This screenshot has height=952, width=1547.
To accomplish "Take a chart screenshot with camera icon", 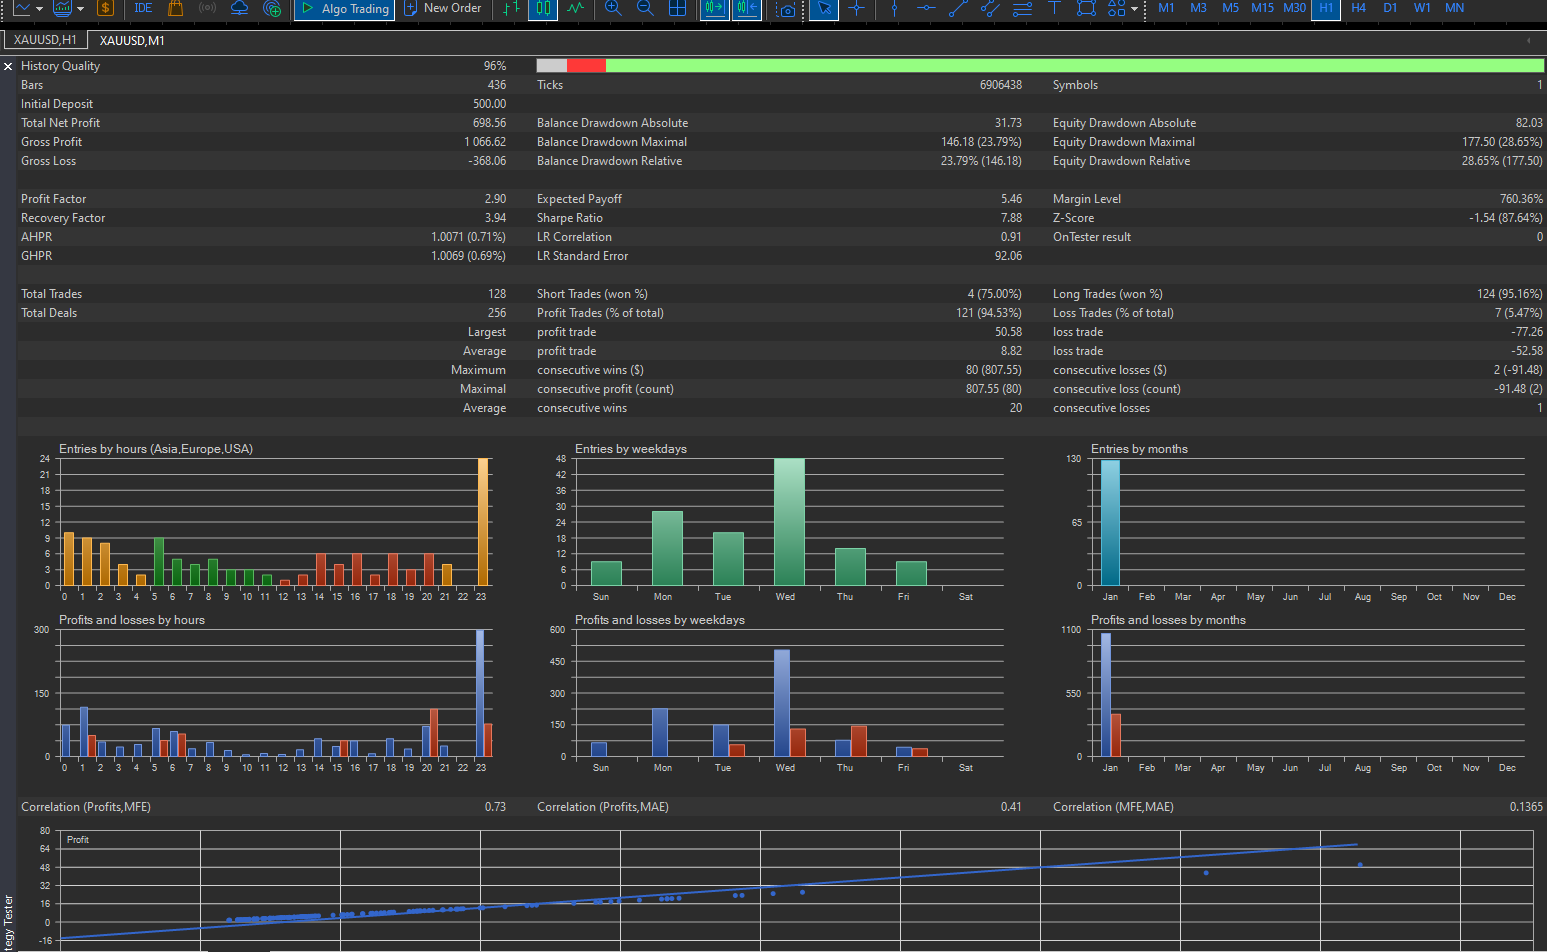I will (787, 9).
